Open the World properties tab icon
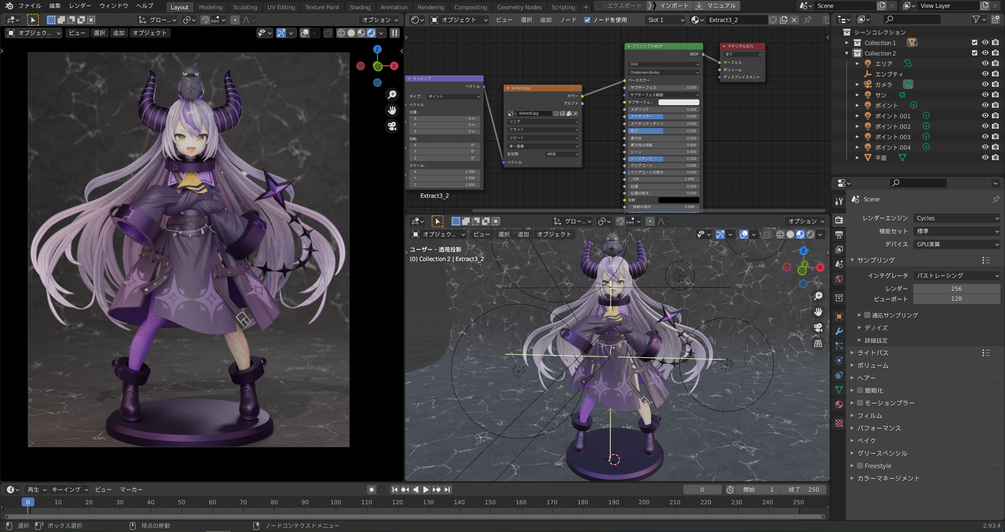 (839, 279)
